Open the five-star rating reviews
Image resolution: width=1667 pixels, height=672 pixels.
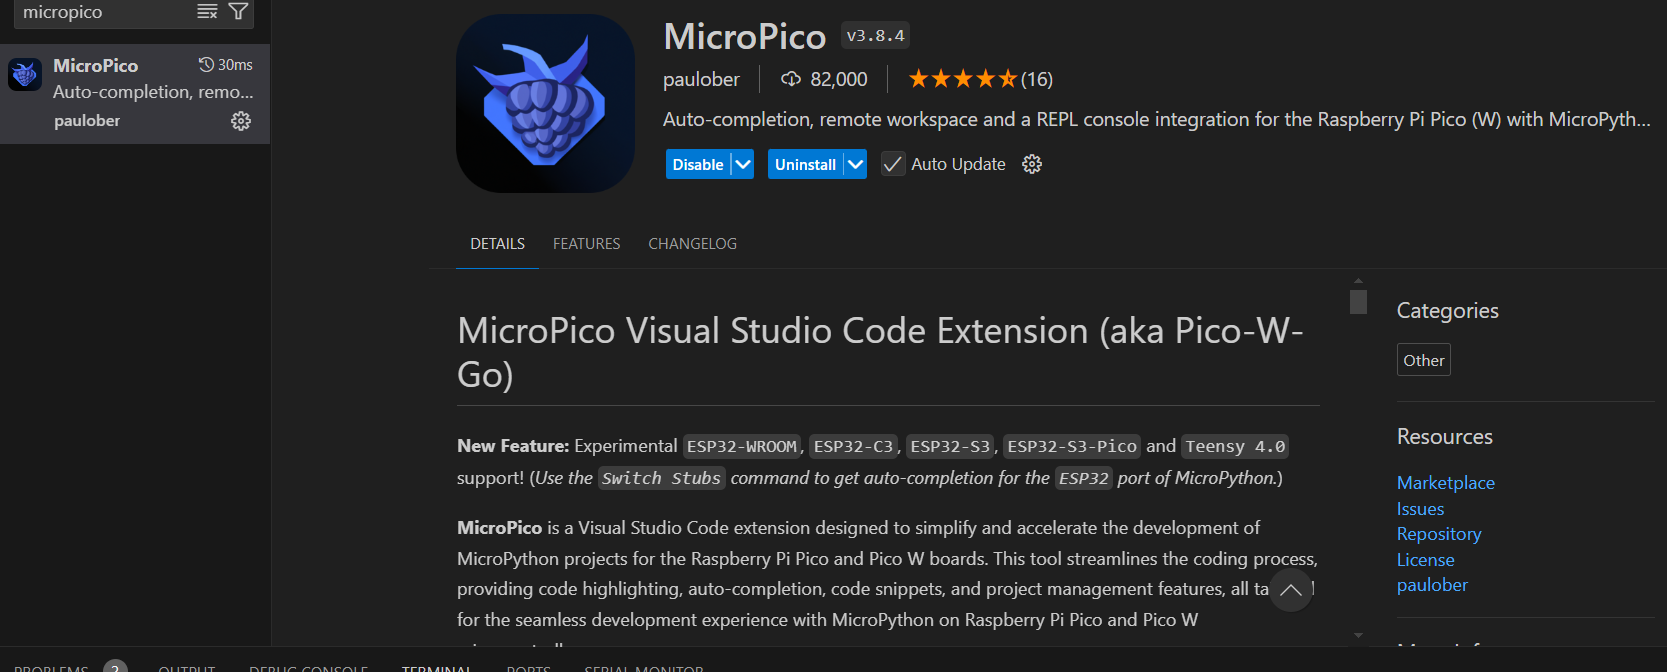pyautogui.click(x=962, y=79)
